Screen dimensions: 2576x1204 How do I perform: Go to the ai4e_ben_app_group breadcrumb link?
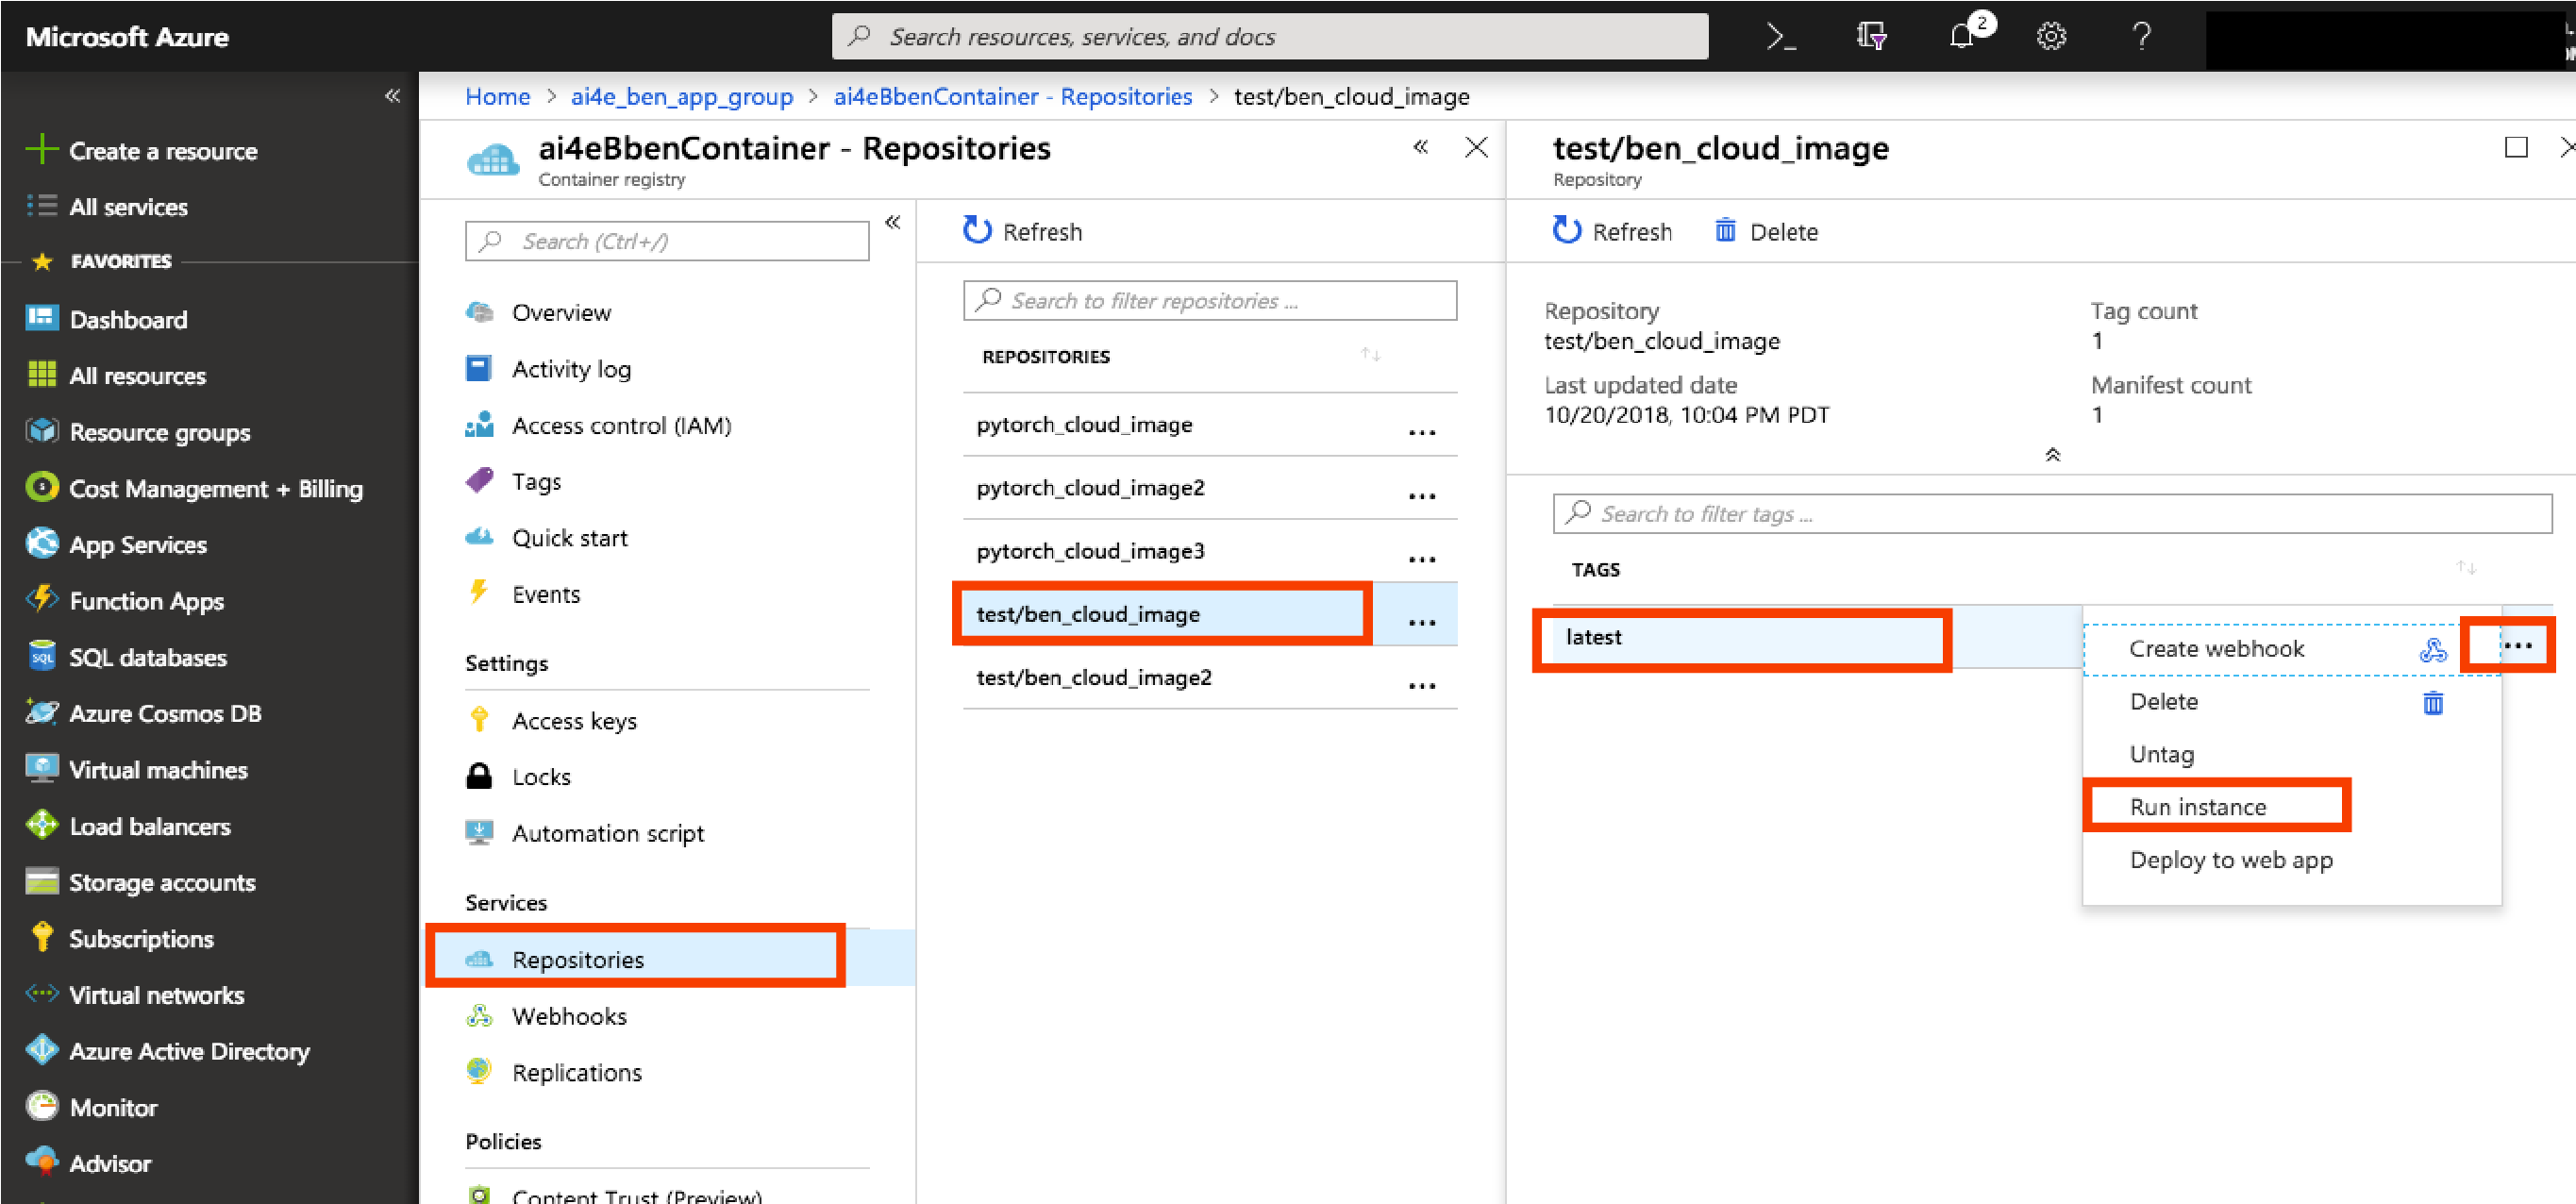pos(681,97)
